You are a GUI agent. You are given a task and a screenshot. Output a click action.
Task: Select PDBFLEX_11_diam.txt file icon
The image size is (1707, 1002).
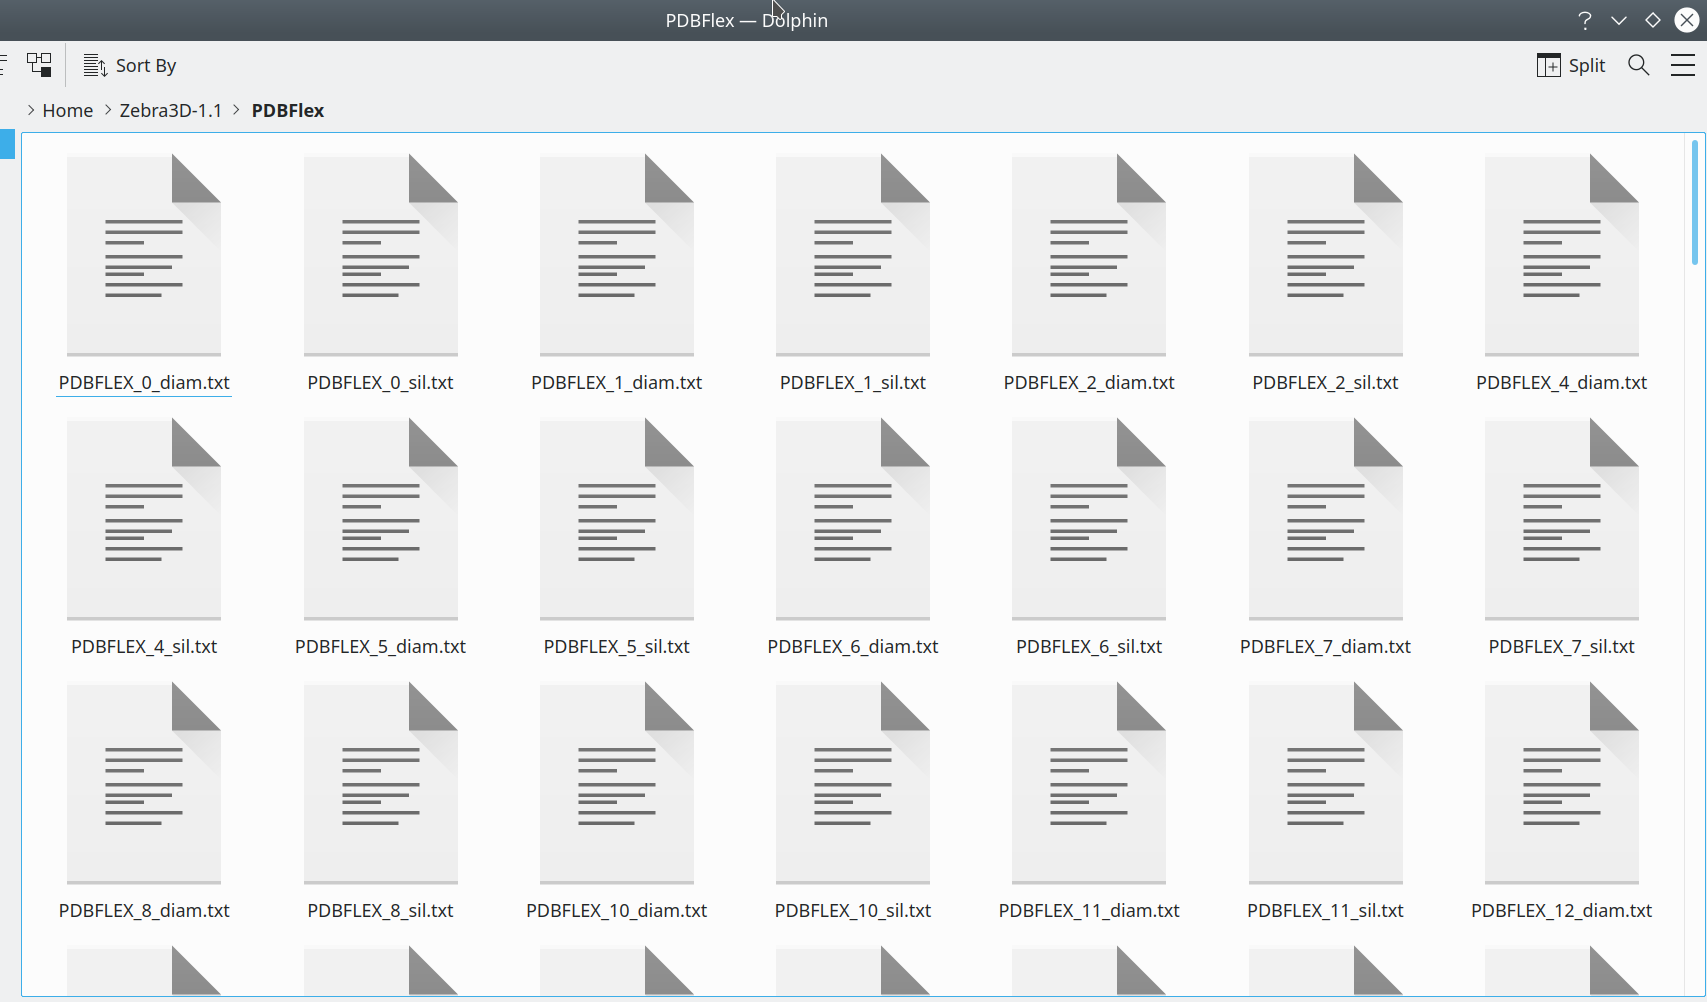tap(1089, 783)
